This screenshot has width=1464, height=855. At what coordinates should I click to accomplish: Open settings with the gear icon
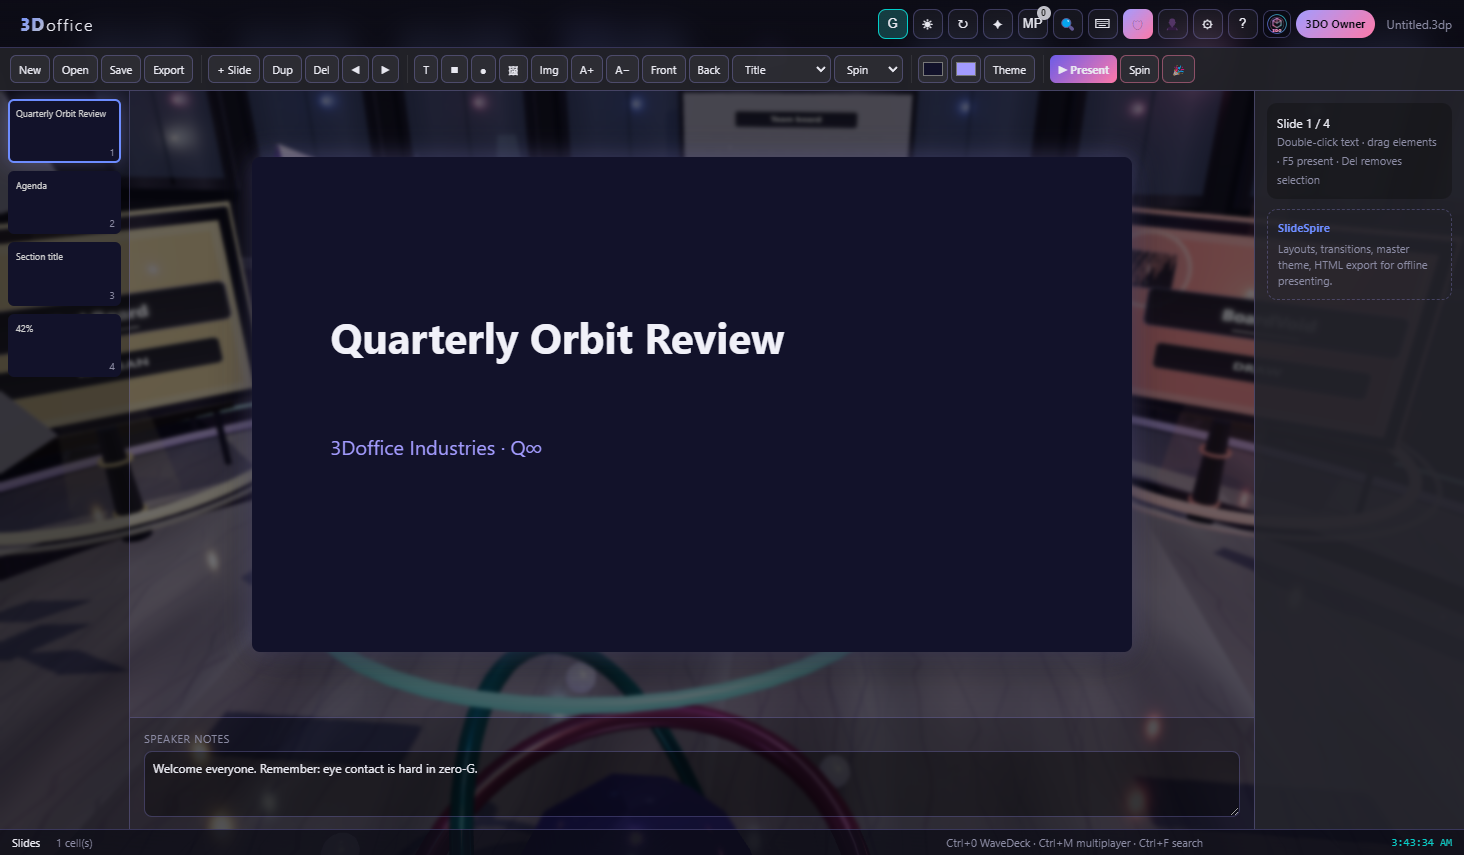click(x=1208, y=24)
